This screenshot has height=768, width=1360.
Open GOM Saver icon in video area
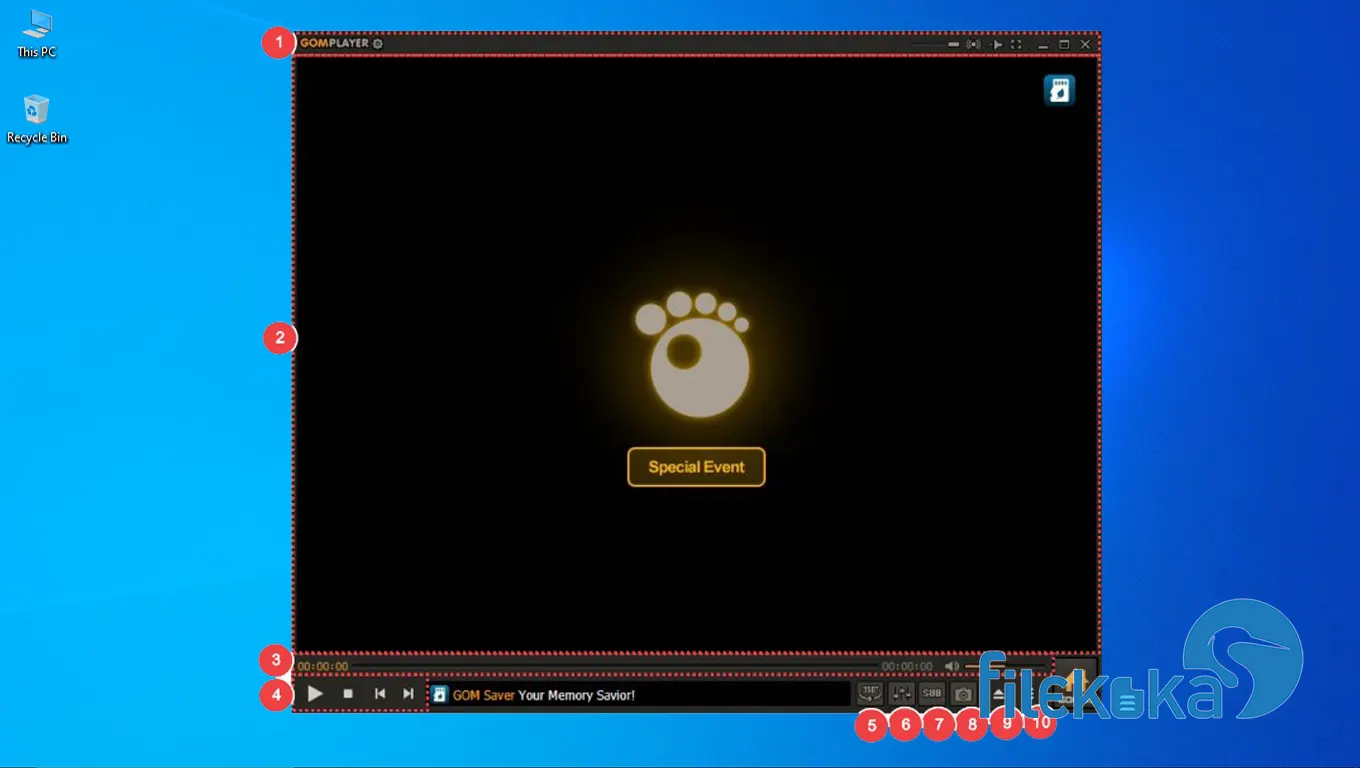[x=1059, y=89]
